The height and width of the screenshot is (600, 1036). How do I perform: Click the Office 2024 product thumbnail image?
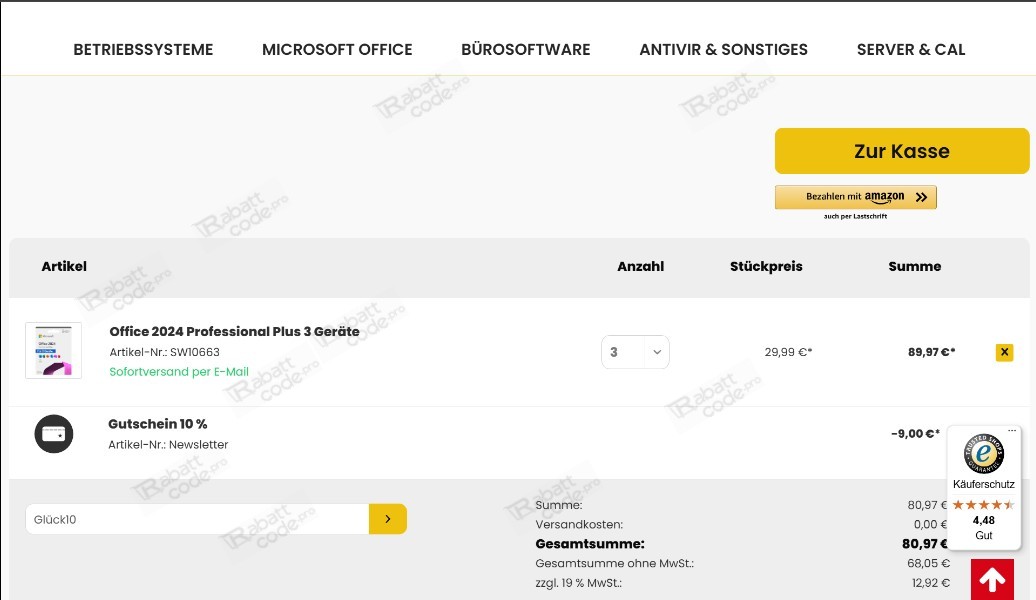pyautogui.click(x=53, y=350)
